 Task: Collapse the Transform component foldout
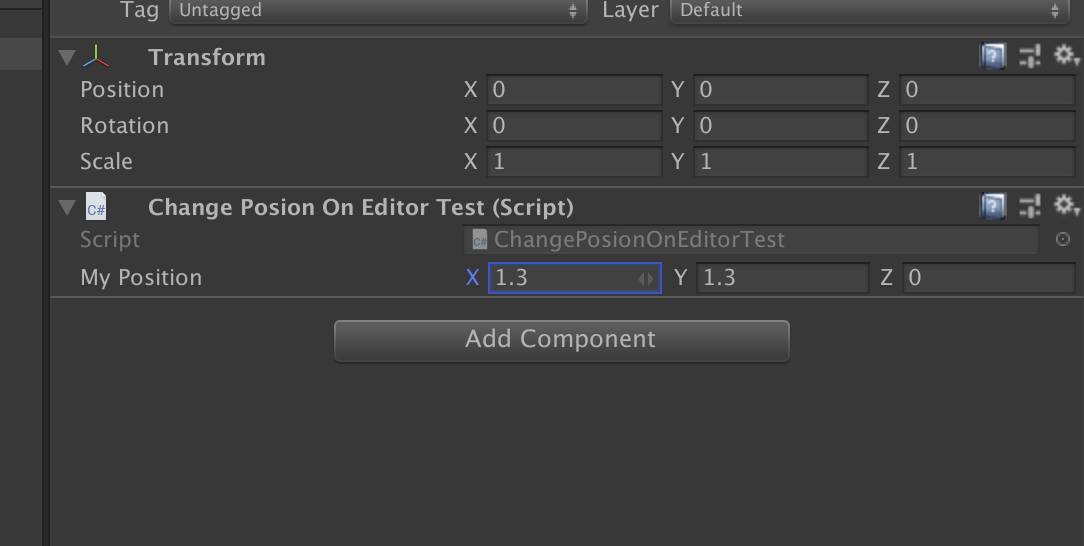click(67, 57)
